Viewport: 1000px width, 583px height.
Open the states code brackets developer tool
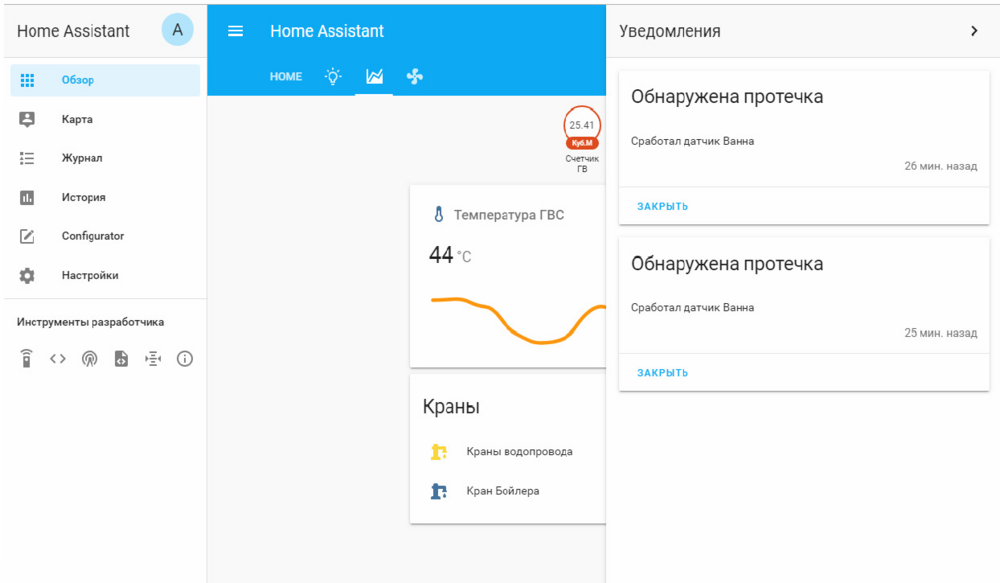[57, 358]
